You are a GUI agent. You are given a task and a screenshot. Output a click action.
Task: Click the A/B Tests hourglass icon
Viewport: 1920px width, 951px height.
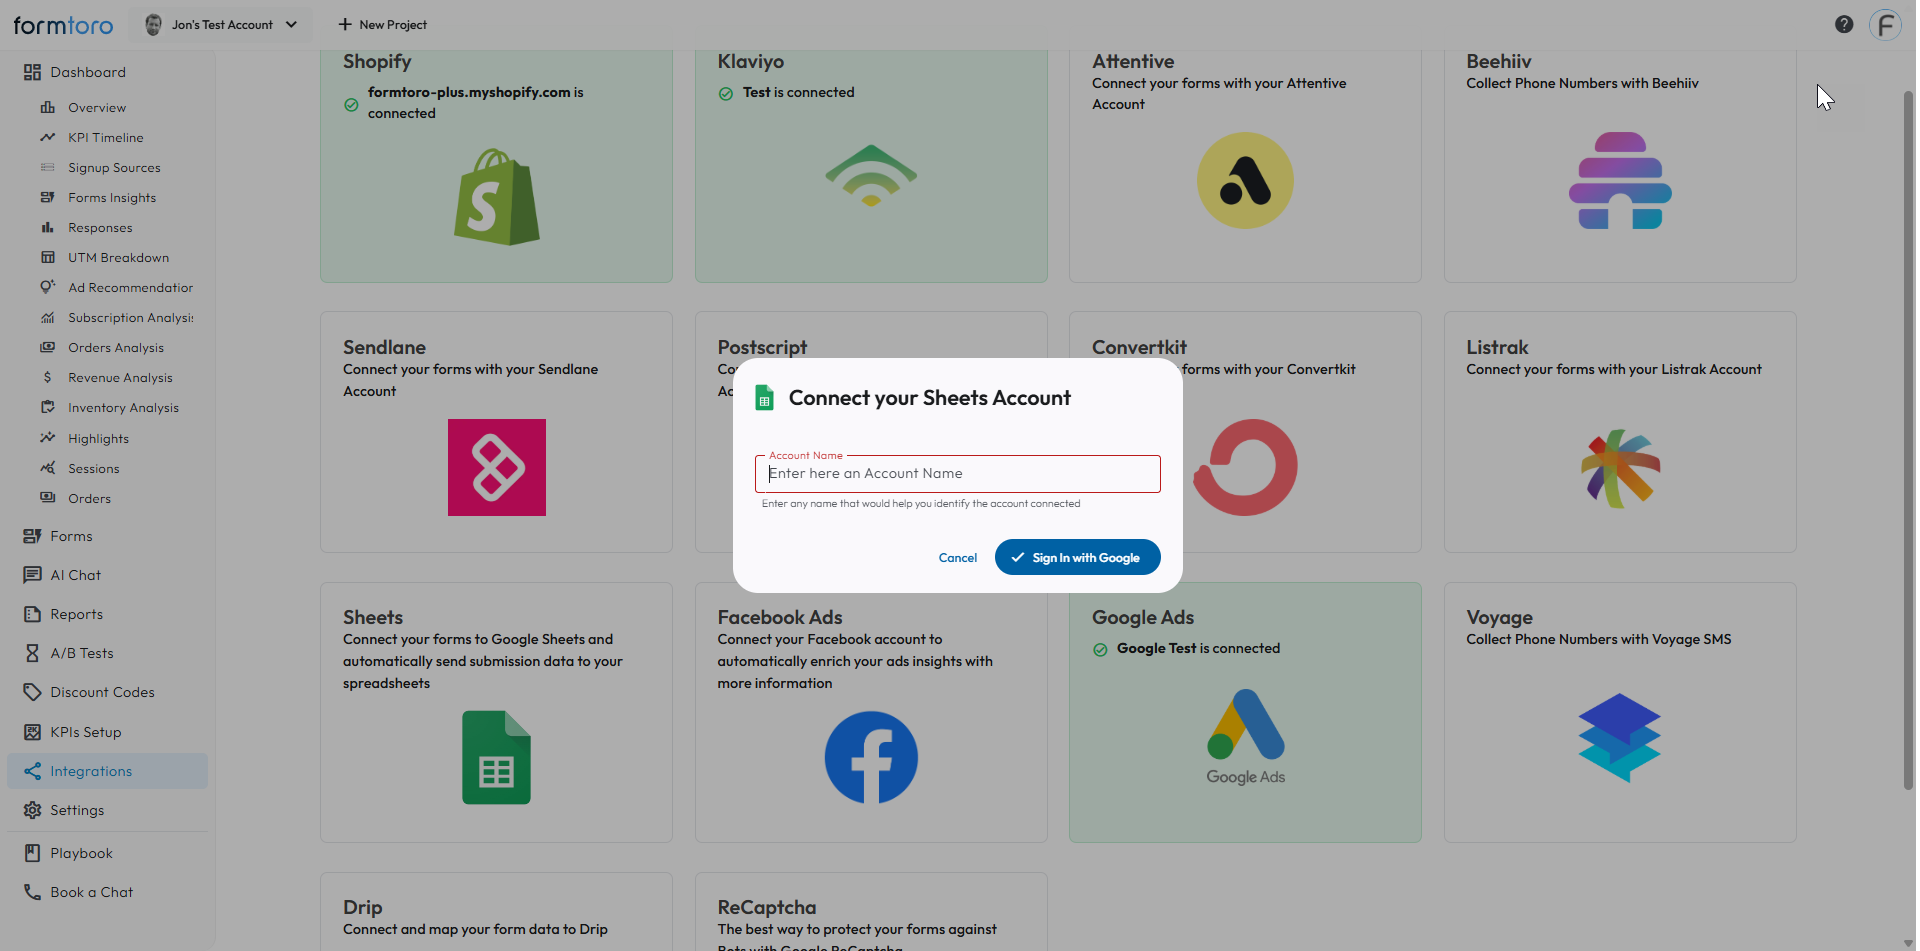coord(32,653)
